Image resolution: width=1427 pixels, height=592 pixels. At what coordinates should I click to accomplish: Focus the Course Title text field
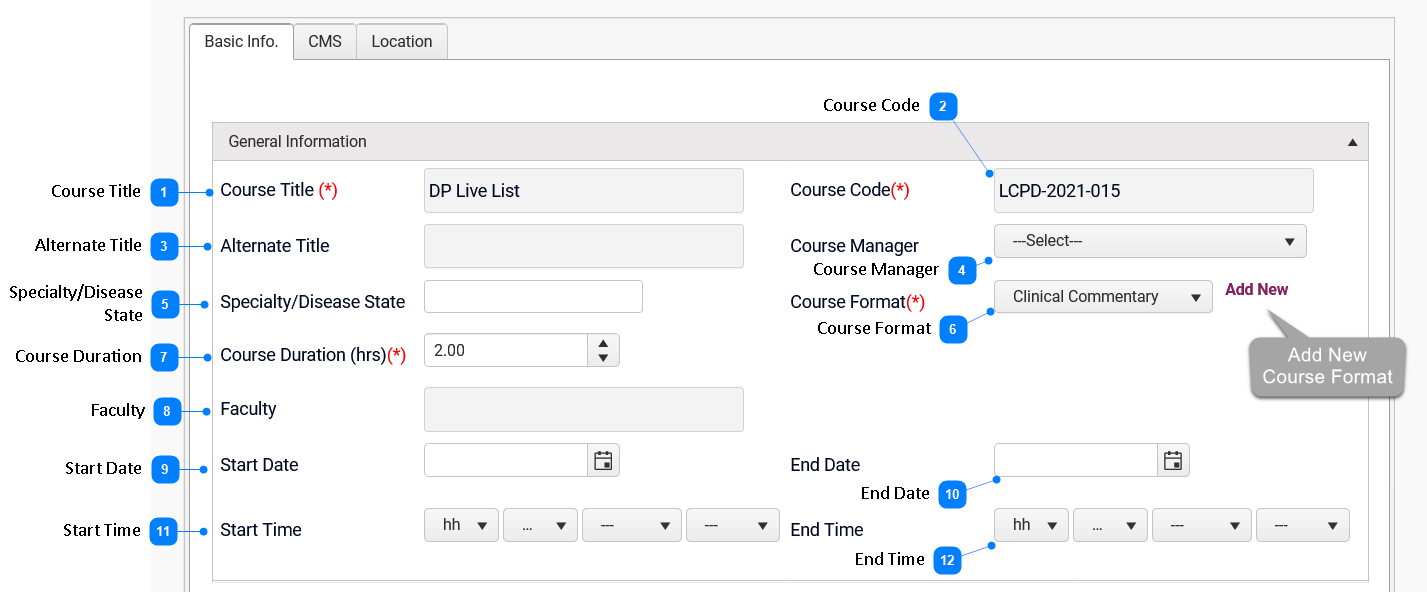coord(583,191)
